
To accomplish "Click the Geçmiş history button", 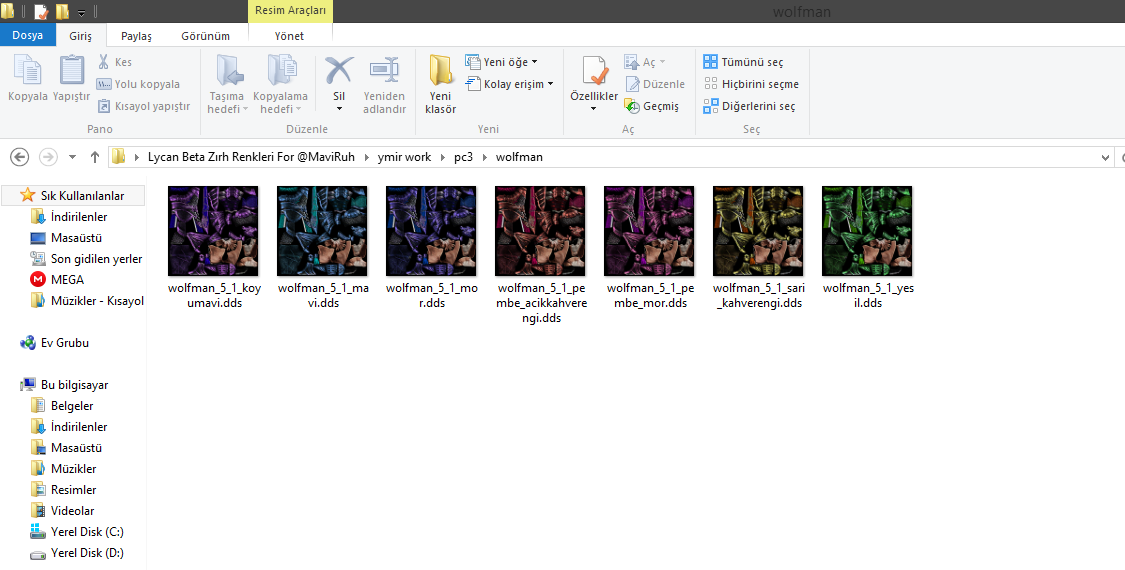I will (651, 106).
